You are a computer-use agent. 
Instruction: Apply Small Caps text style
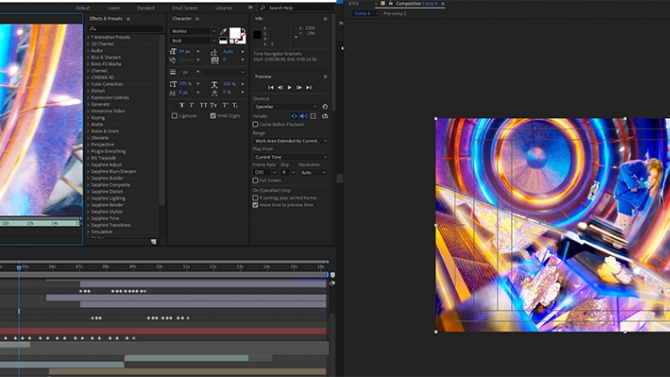click(213, 105)
